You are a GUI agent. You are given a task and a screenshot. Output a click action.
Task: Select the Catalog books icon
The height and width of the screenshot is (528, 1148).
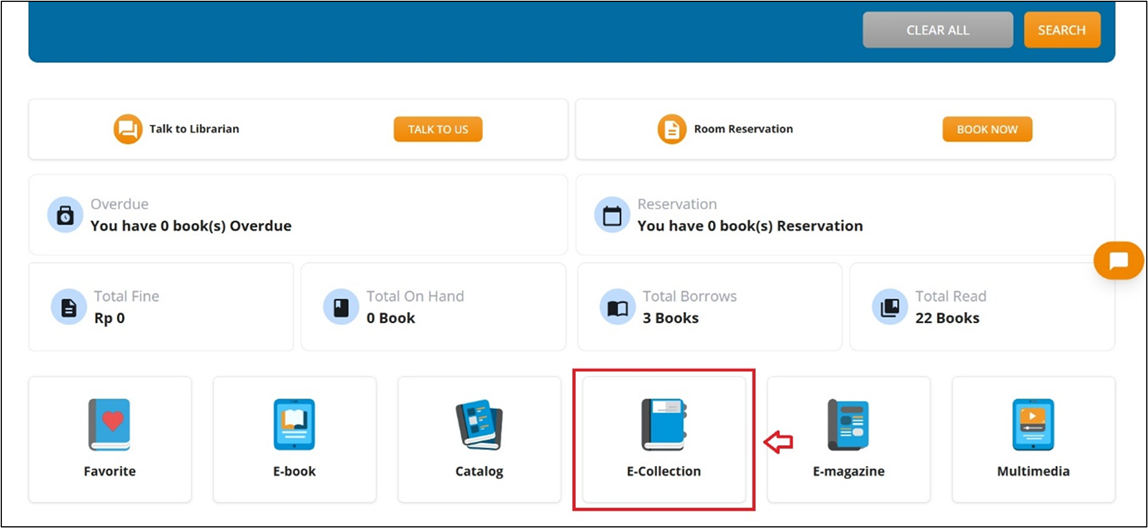tap(479, 425)
